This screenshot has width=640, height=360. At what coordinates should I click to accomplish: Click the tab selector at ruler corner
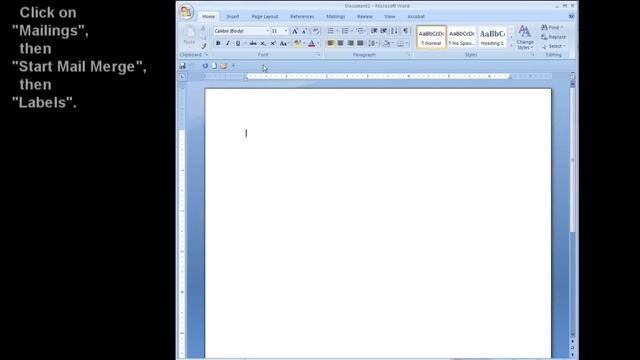[182, 76]
